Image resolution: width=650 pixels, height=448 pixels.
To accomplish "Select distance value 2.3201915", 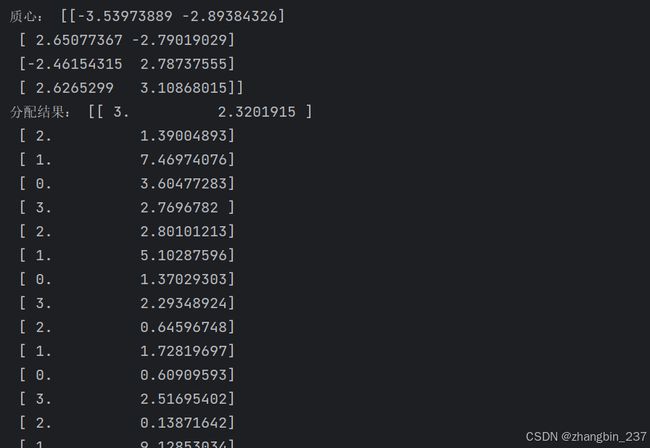I will click(257, 112).
